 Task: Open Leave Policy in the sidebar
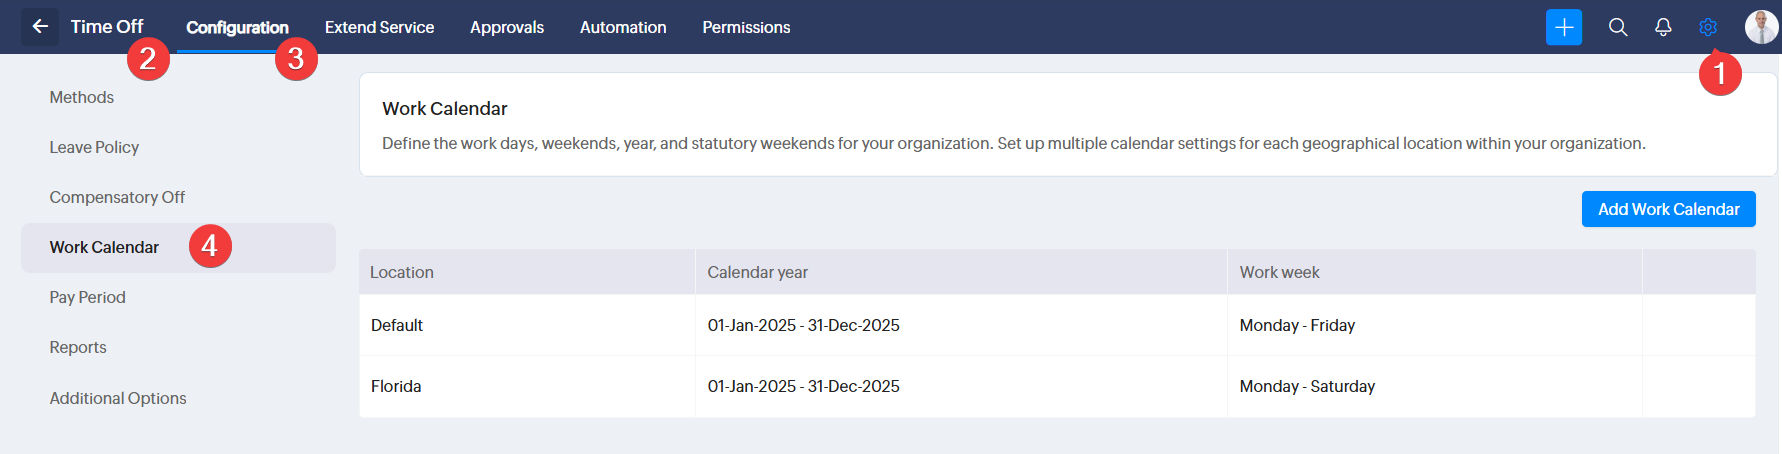[94, 147]
